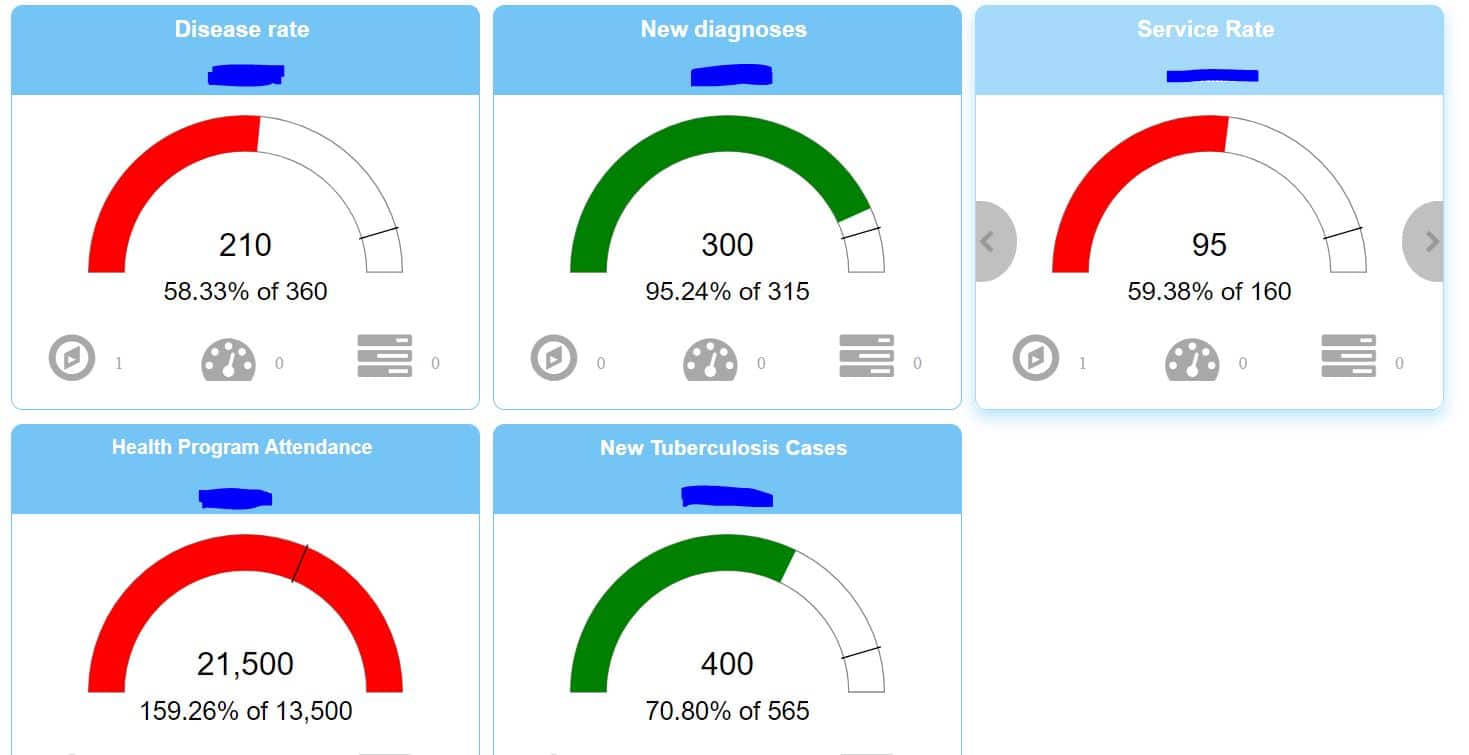Select the value 21,500 in Attendance card
This screenshot has width=1469, height=755.
click(x=245, y=664)
